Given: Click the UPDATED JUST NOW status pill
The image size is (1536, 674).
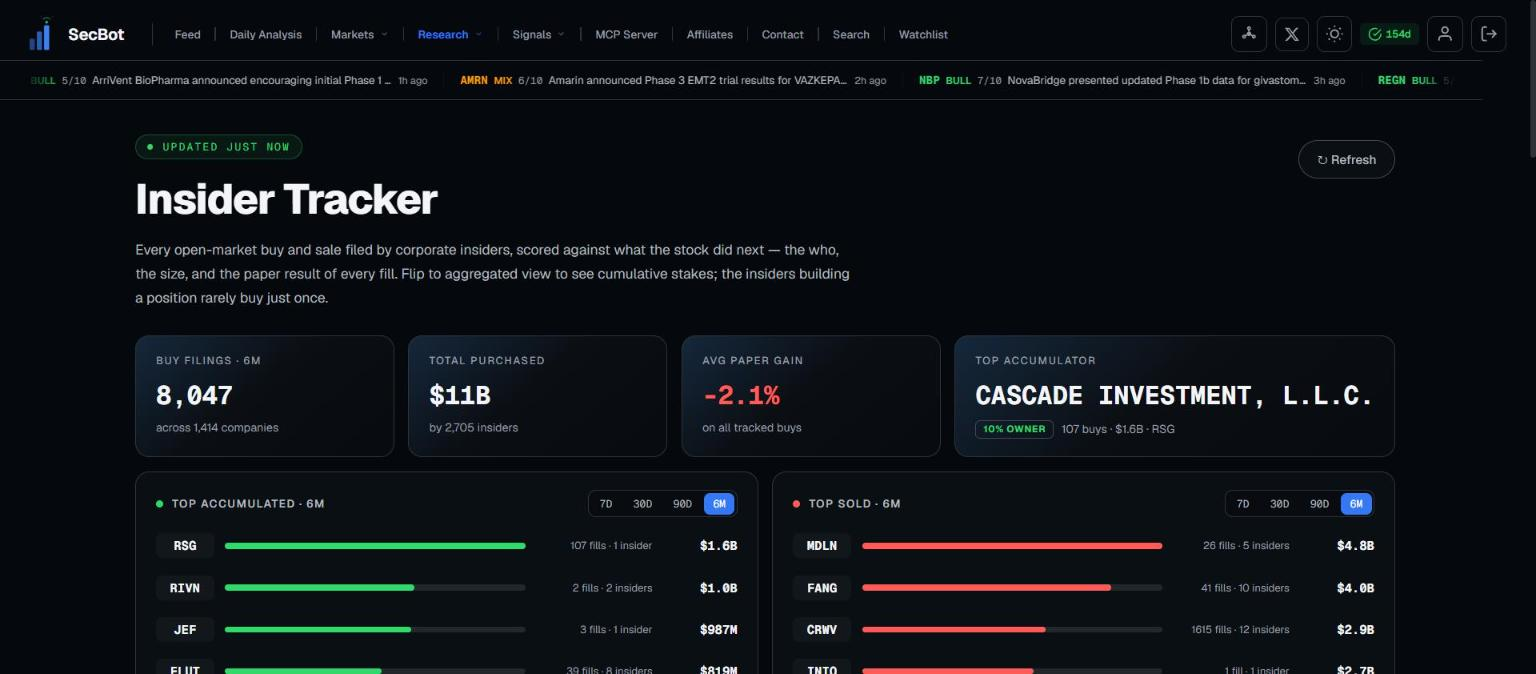Looking at the screenshot, I should (219, 147).
